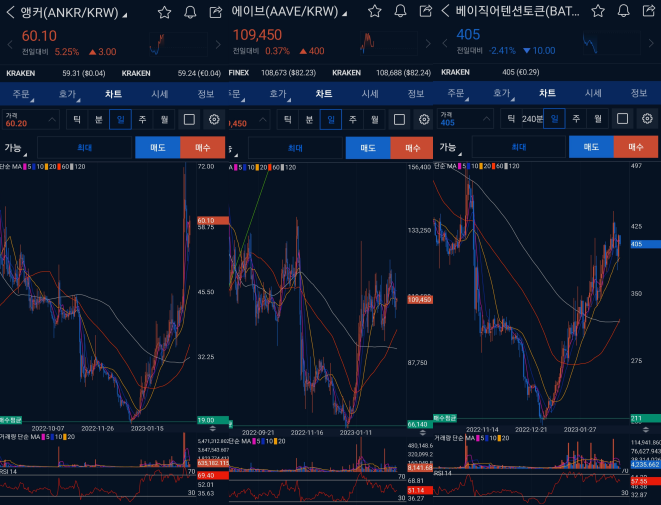Tick the checkbox beside ANKR chart gear
This screenshot has height=505, width=661.
(x=188, y=119)
